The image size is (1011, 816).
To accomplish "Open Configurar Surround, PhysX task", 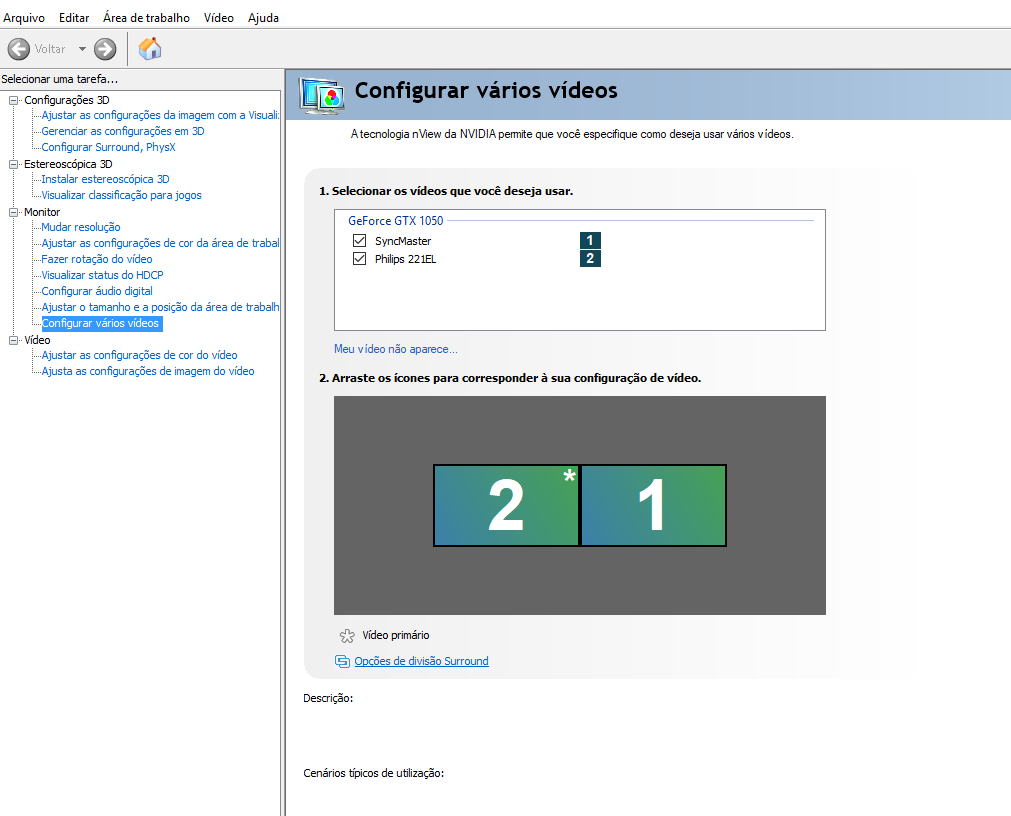I will coord(108,148).
